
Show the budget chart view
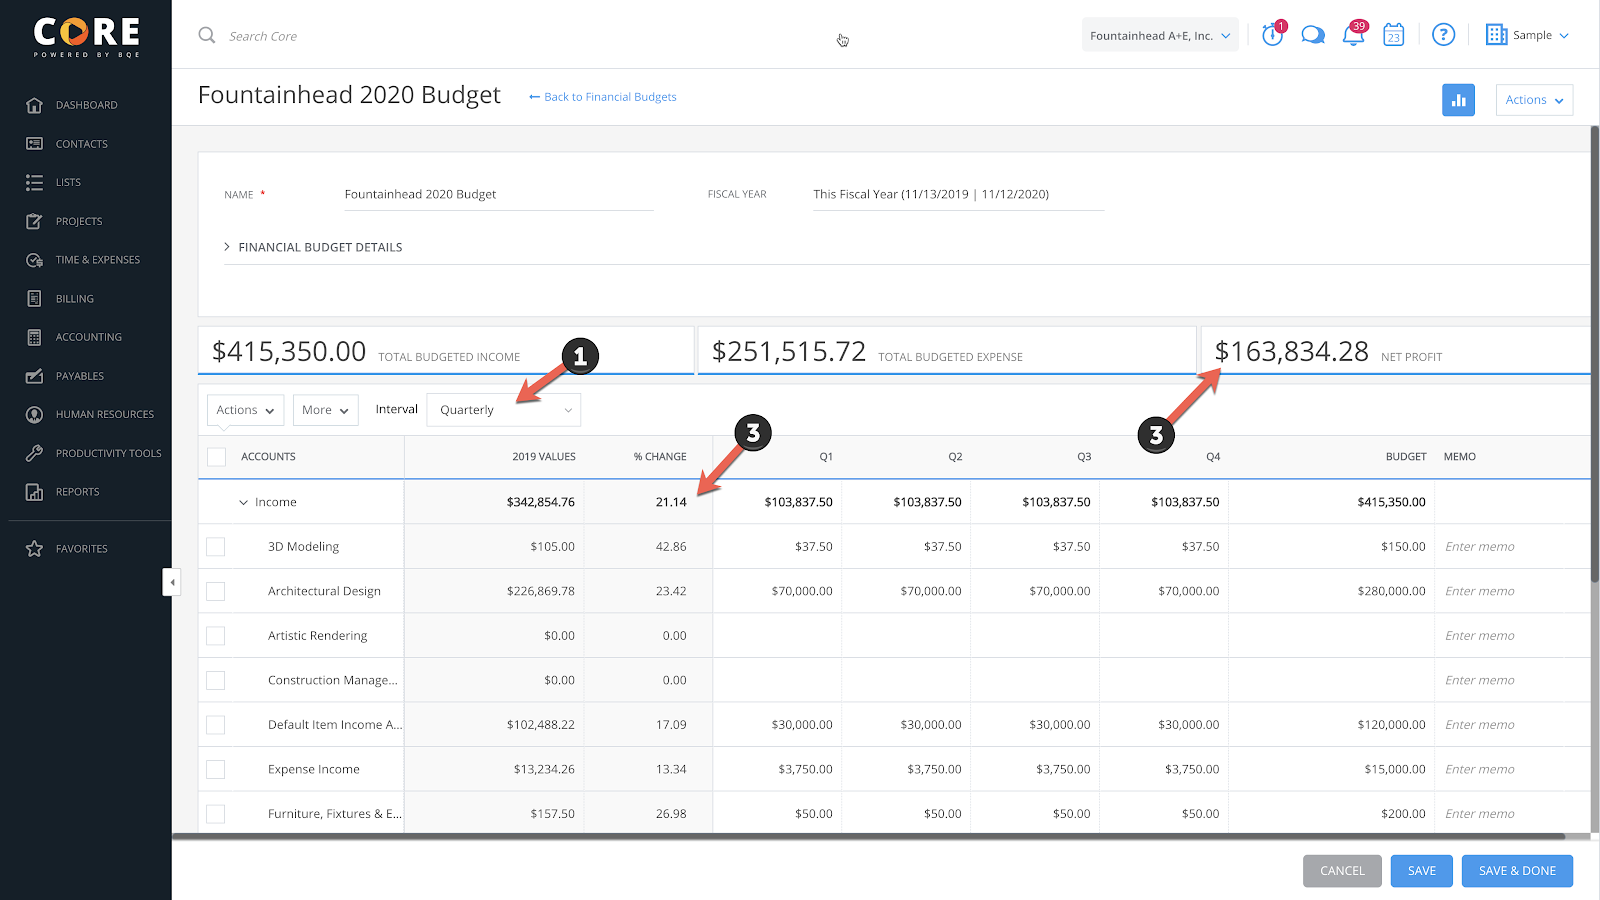(1458, 100)
